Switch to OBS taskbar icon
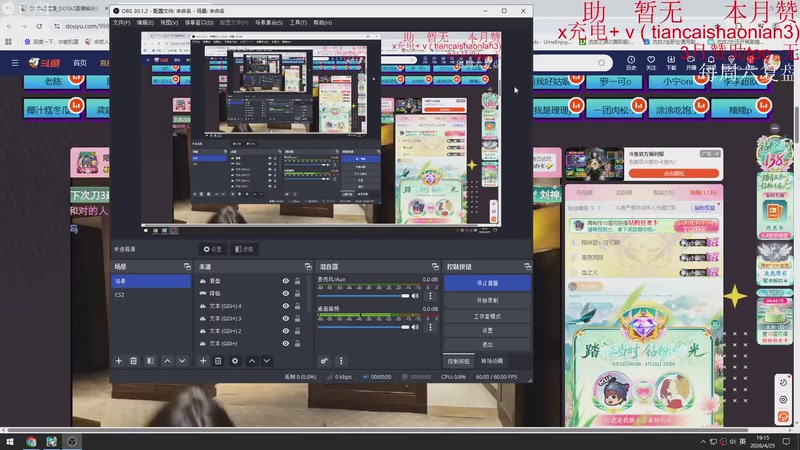The width and height of the screenshot is (800, 450). [x=72, y=441]
